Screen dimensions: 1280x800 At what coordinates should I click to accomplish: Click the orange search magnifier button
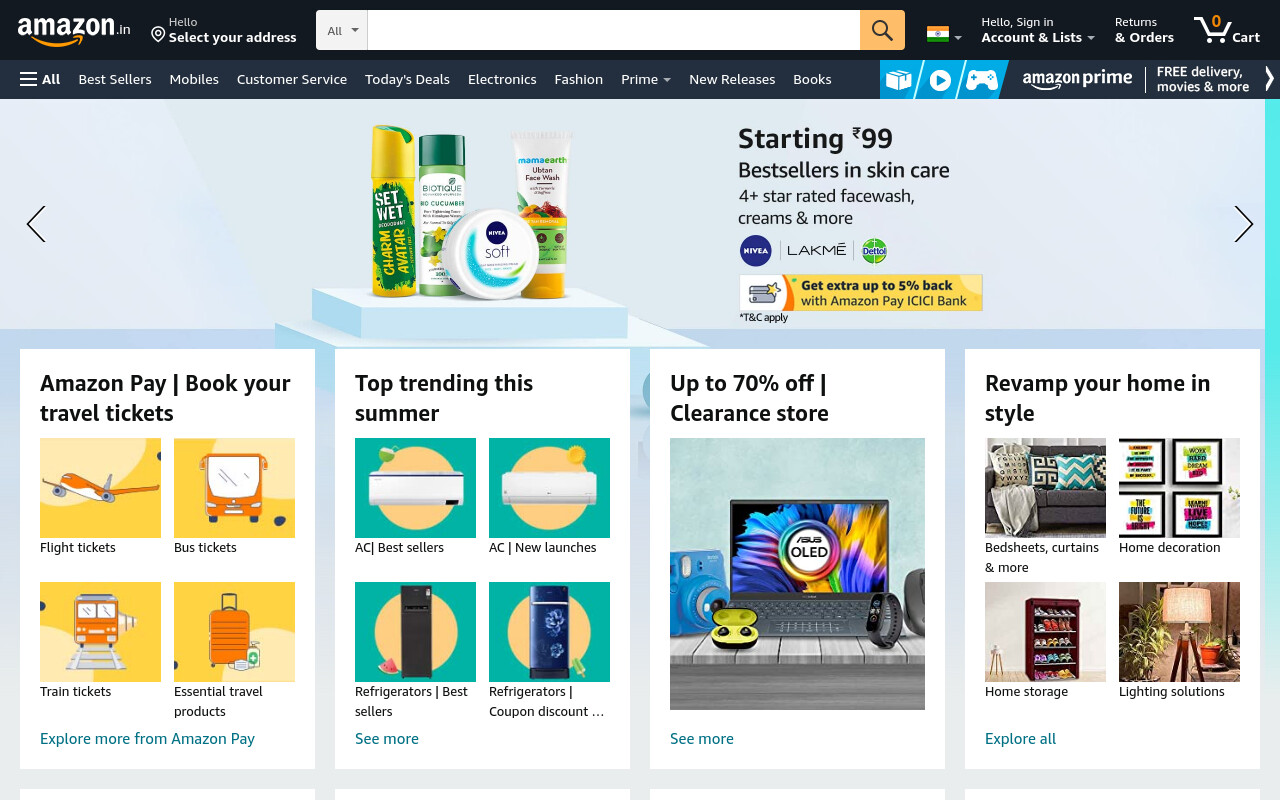[x=882, y=30]
